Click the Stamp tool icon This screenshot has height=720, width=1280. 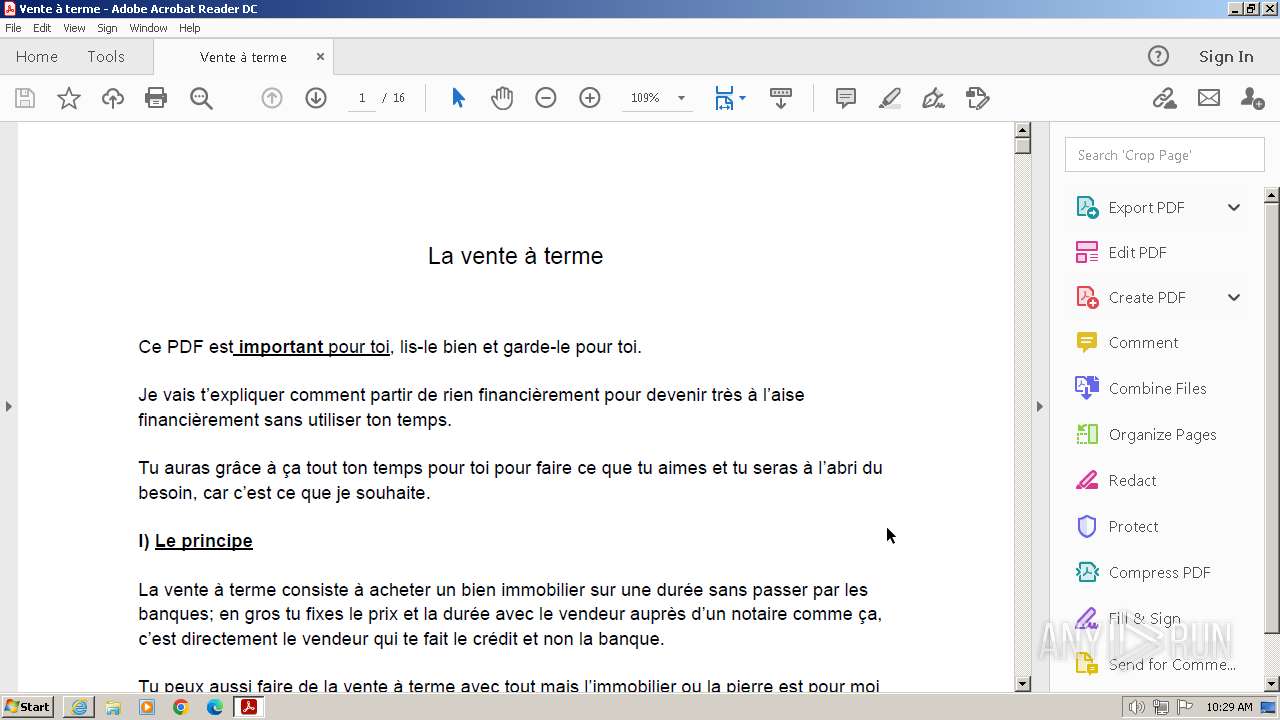pyautogui.click(x=978, y=98)
